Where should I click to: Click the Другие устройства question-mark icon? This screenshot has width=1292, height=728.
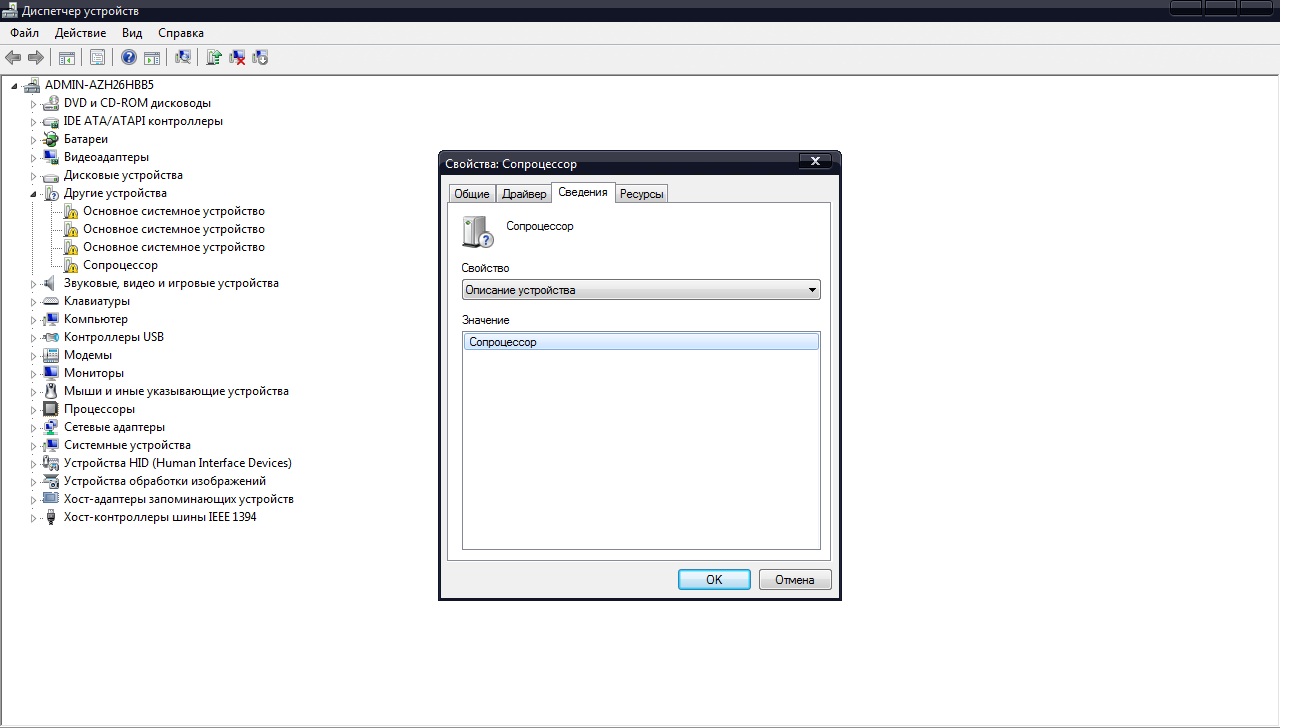52,193
